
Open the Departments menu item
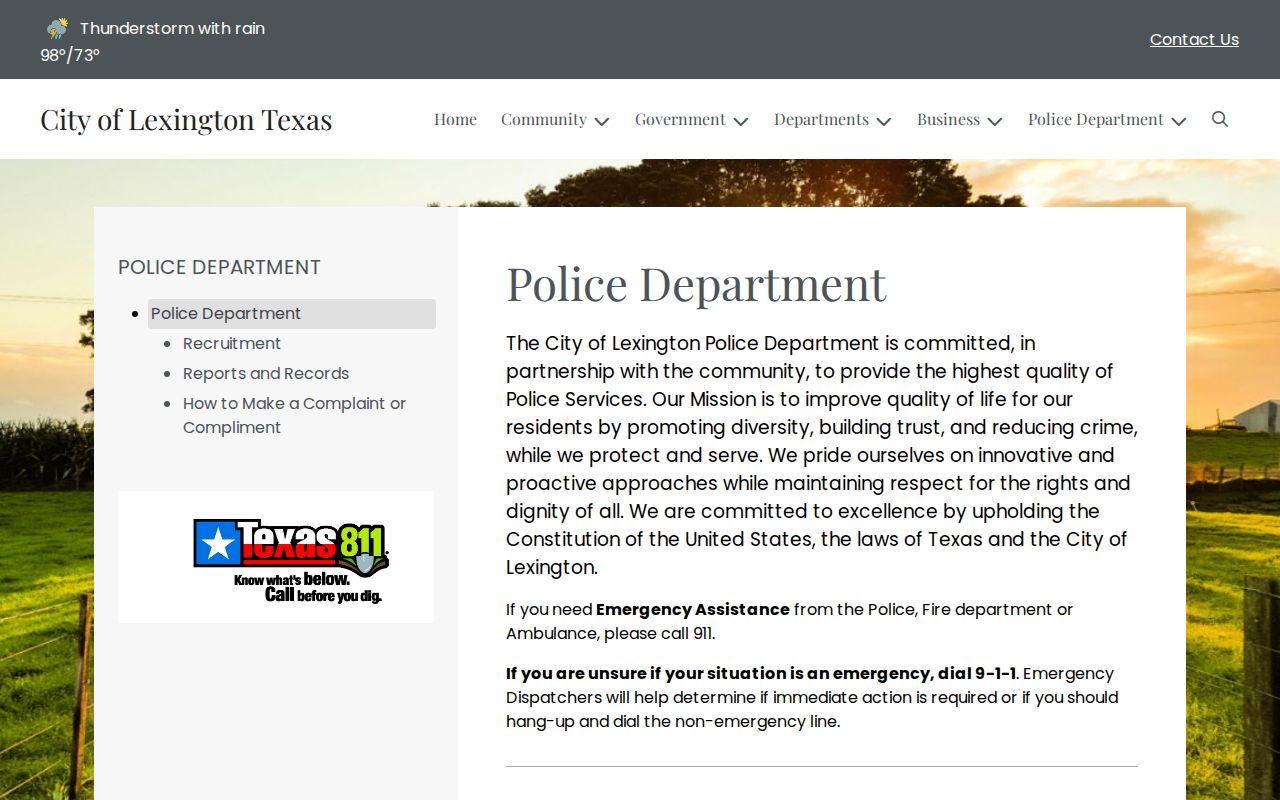coord(821,119)
